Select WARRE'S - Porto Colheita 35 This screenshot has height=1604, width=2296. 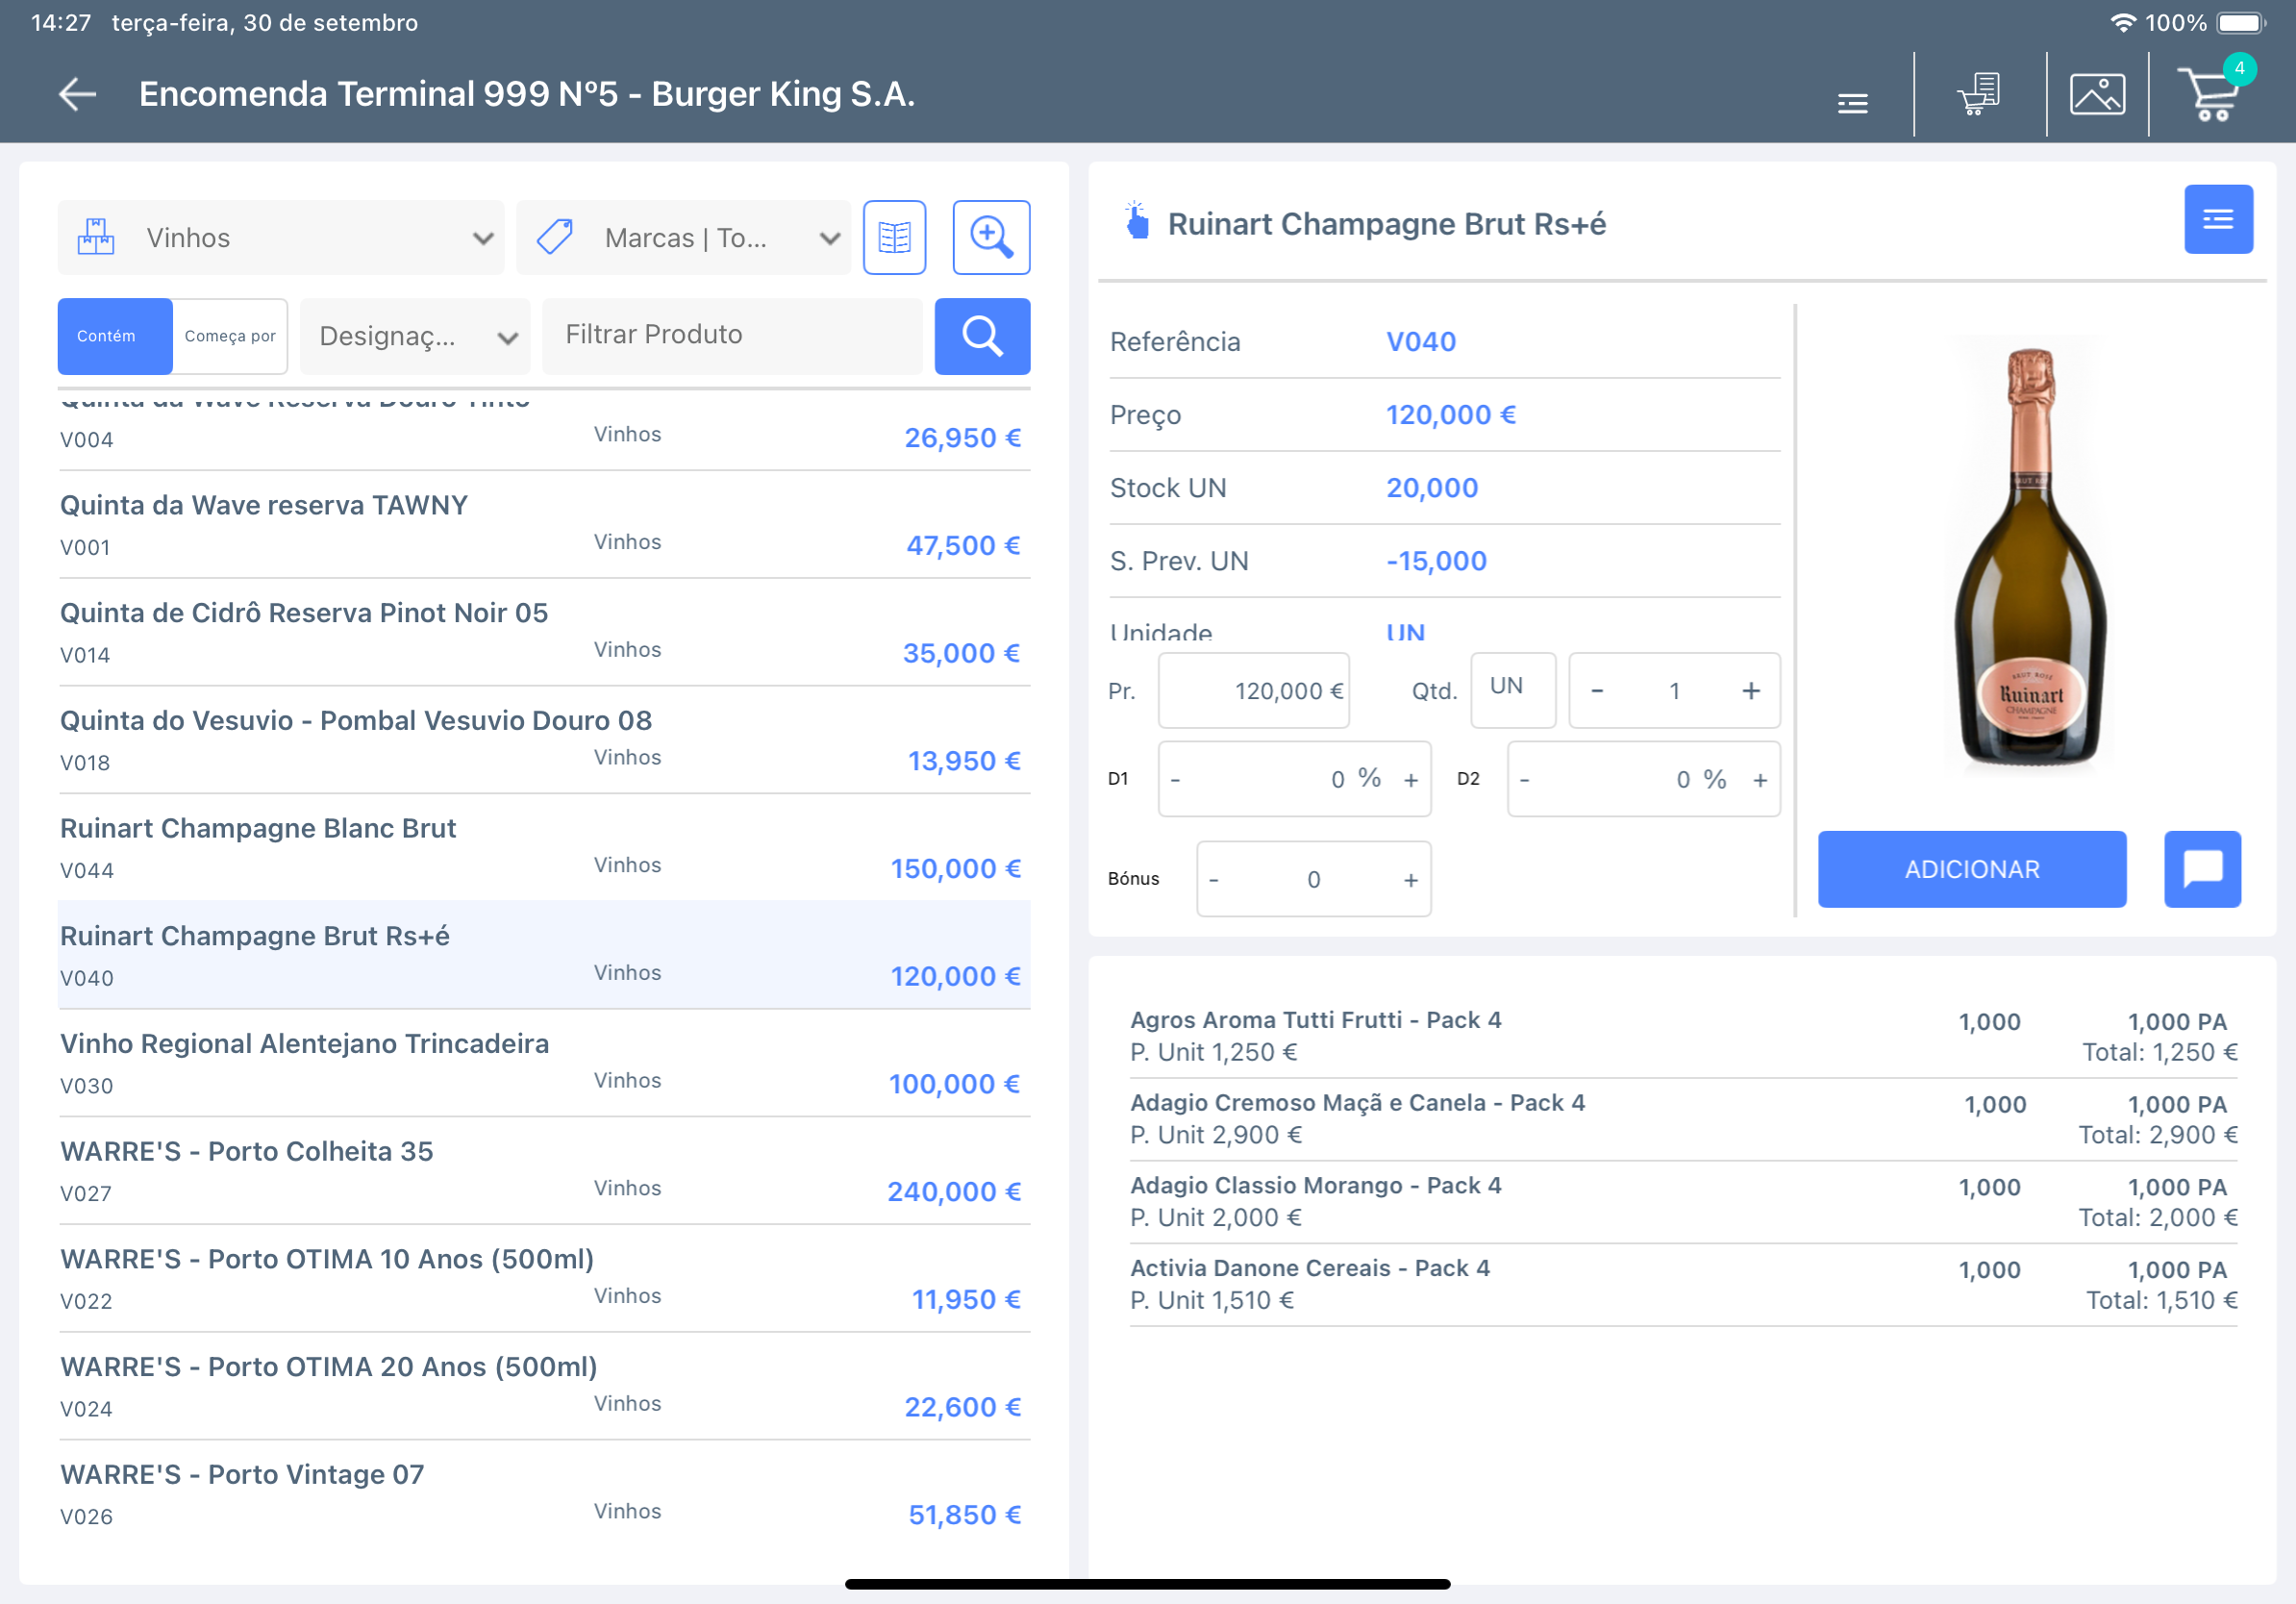(x=544, y=1171)
